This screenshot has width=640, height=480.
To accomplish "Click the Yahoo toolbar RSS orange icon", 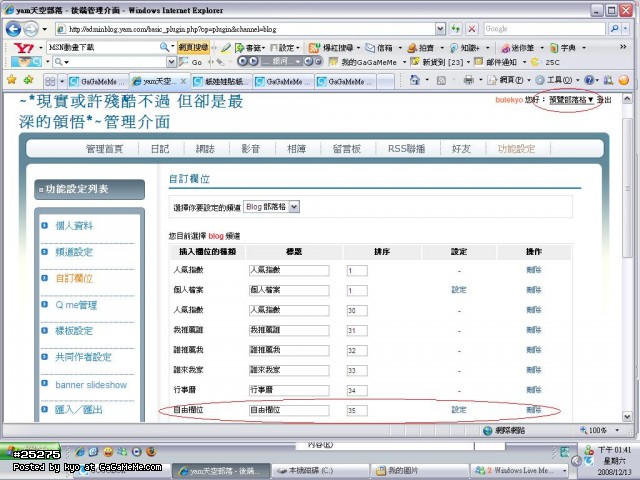I will 313,48.
